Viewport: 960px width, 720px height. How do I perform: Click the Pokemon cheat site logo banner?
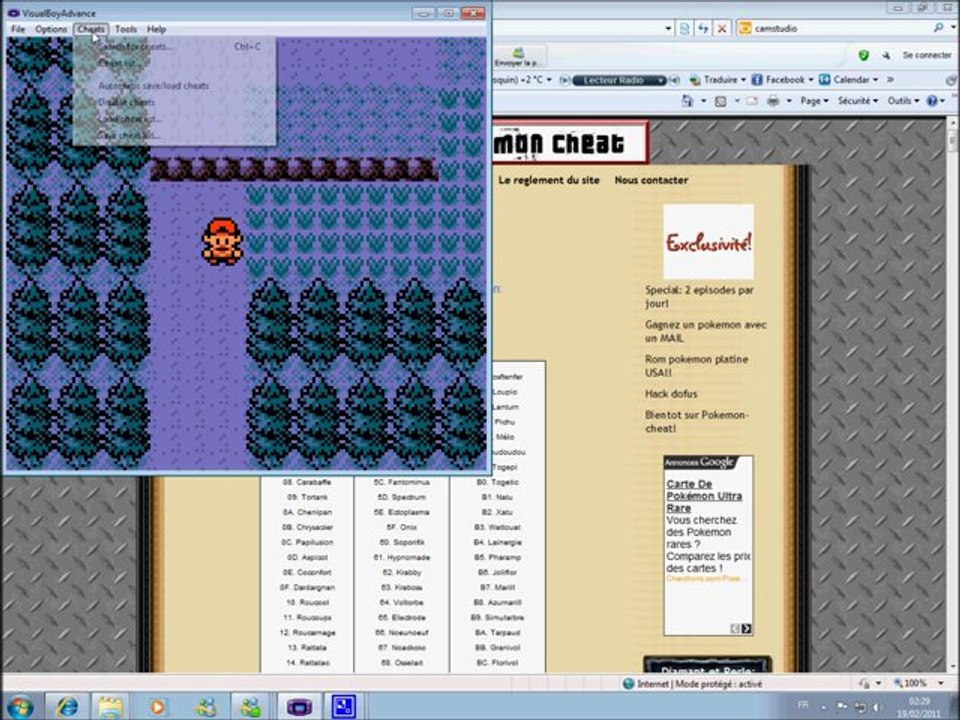coord(569,143)
